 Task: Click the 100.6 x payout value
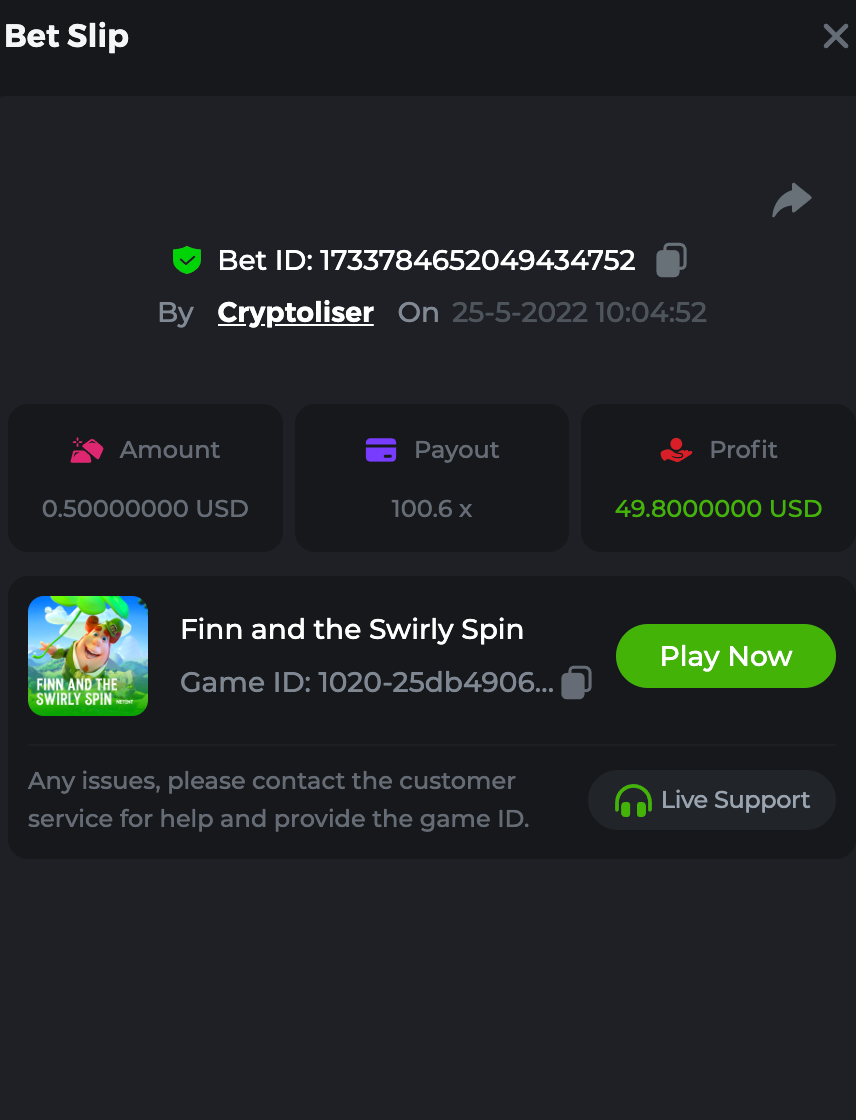(432, 508)
